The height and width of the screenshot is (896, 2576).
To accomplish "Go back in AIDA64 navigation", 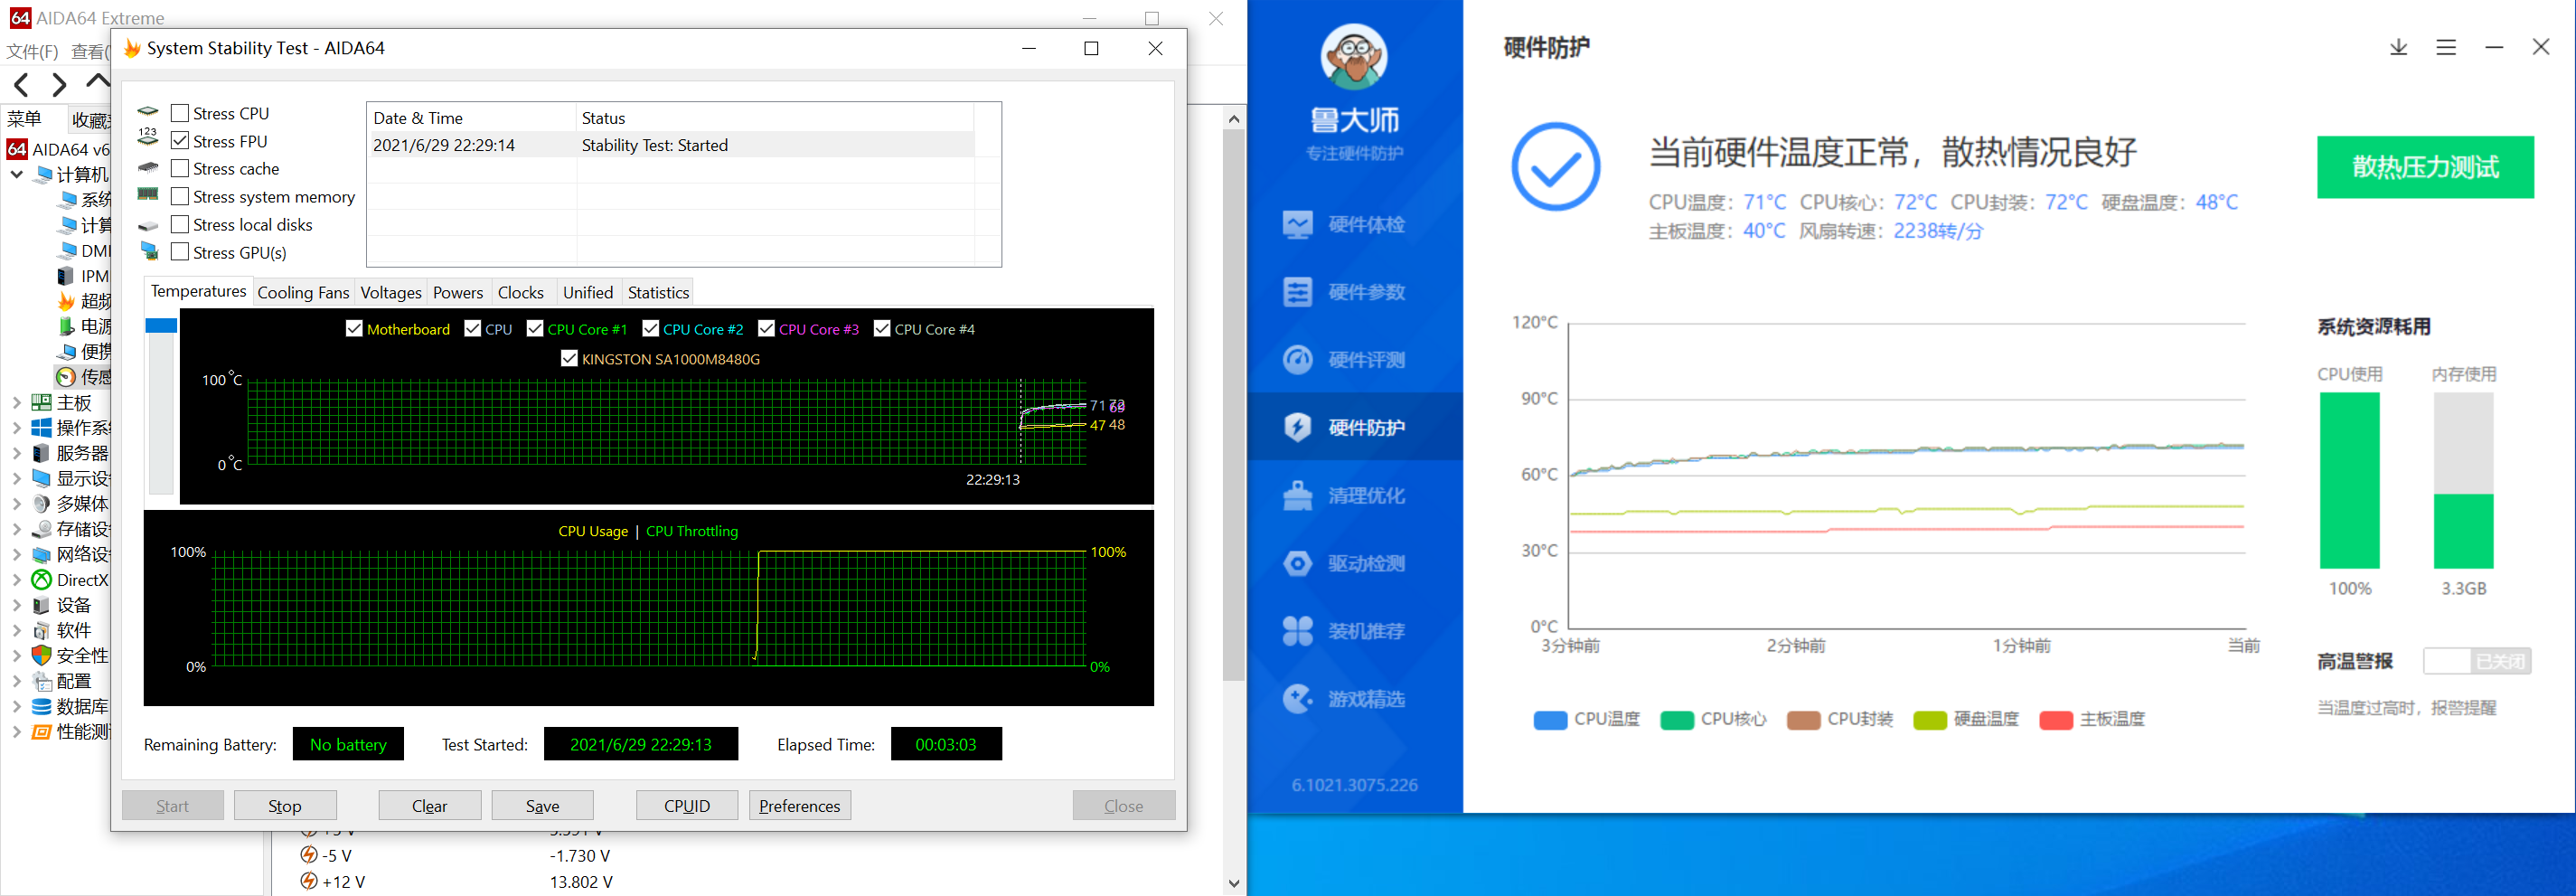I will coord(22,85).
